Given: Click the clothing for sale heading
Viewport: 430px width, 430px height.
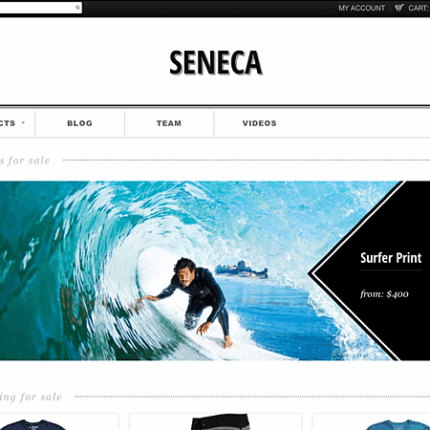Looking at the screenshot, I should [31, 397].
